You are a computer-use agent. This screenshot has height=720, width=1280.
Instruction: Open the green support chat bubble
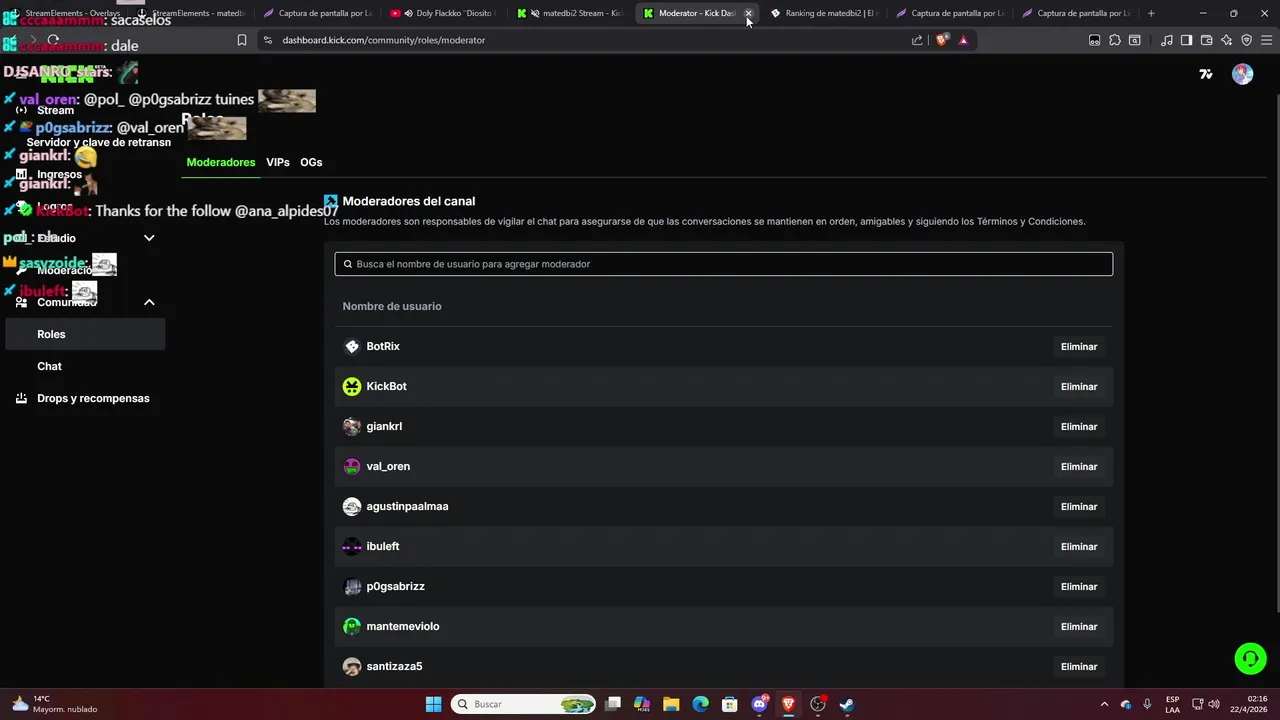(x=1250, y=658)
